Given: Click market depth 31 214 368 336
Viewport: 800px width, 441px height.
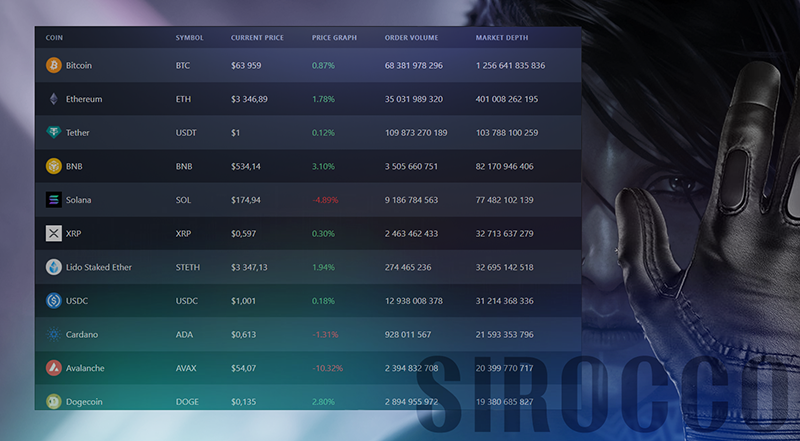Looking at the screenshot, I should pyautogui.click(x=505, y=301).
